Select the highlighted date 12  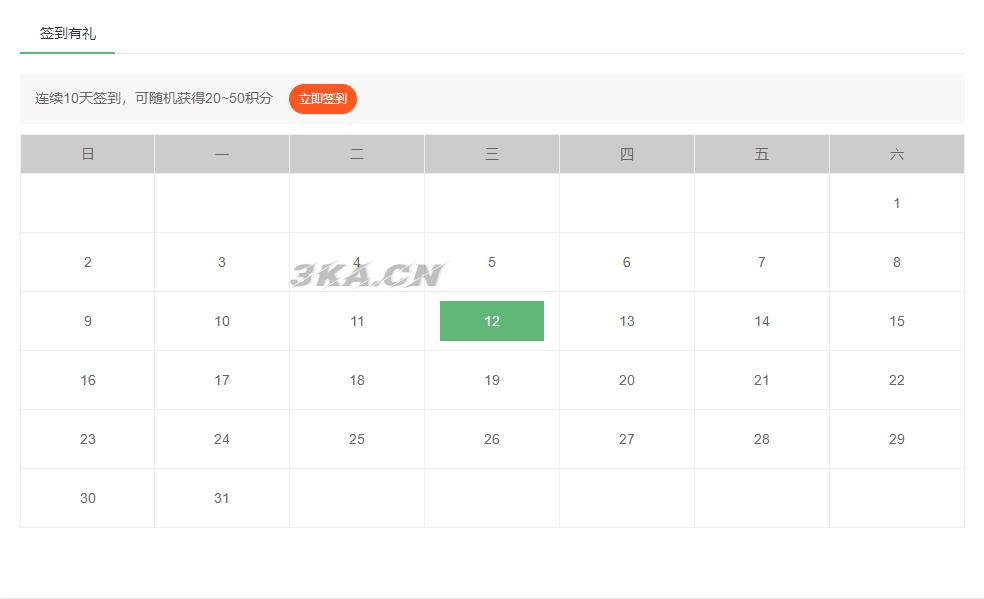tap(491, 321)
